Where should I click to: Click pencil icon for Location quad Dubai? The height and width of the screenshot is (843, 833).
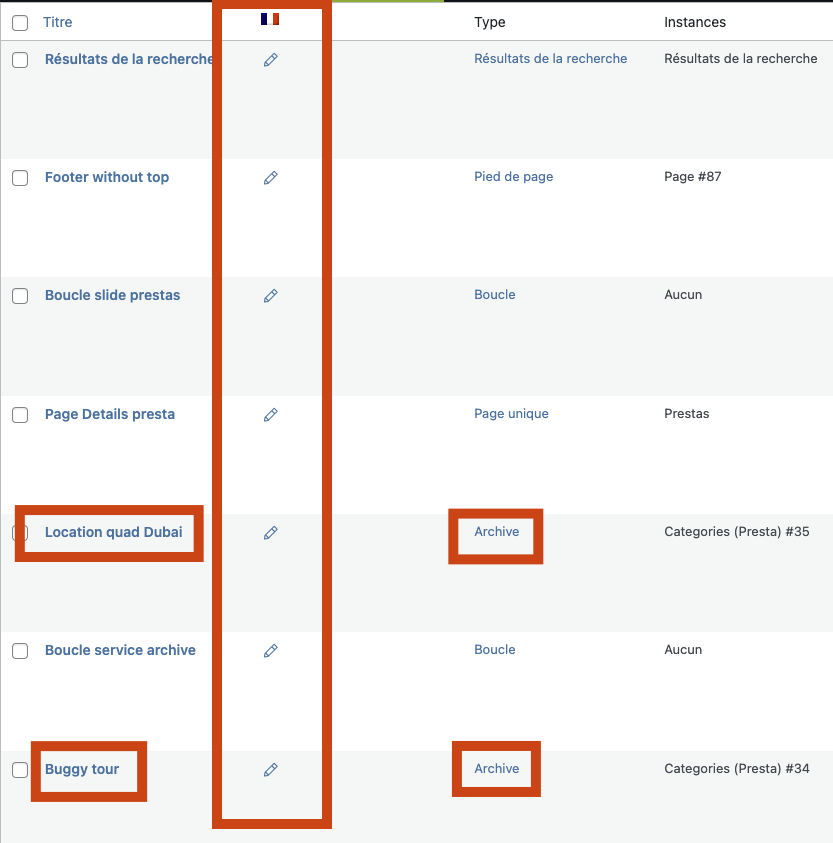pyautogui.click(x=270, y=533)
